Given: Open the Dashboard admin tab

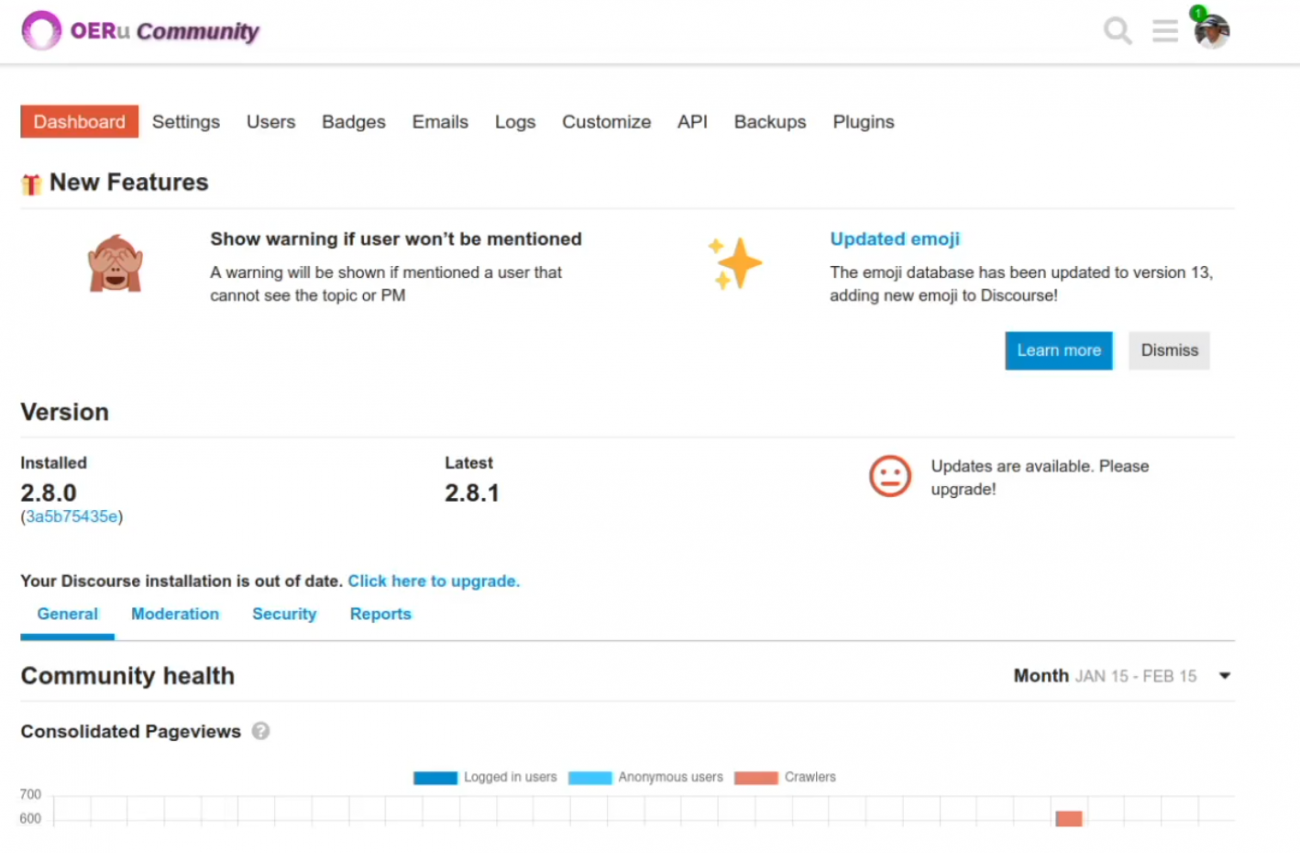Looking at the screenshot, I should [79, 122].
